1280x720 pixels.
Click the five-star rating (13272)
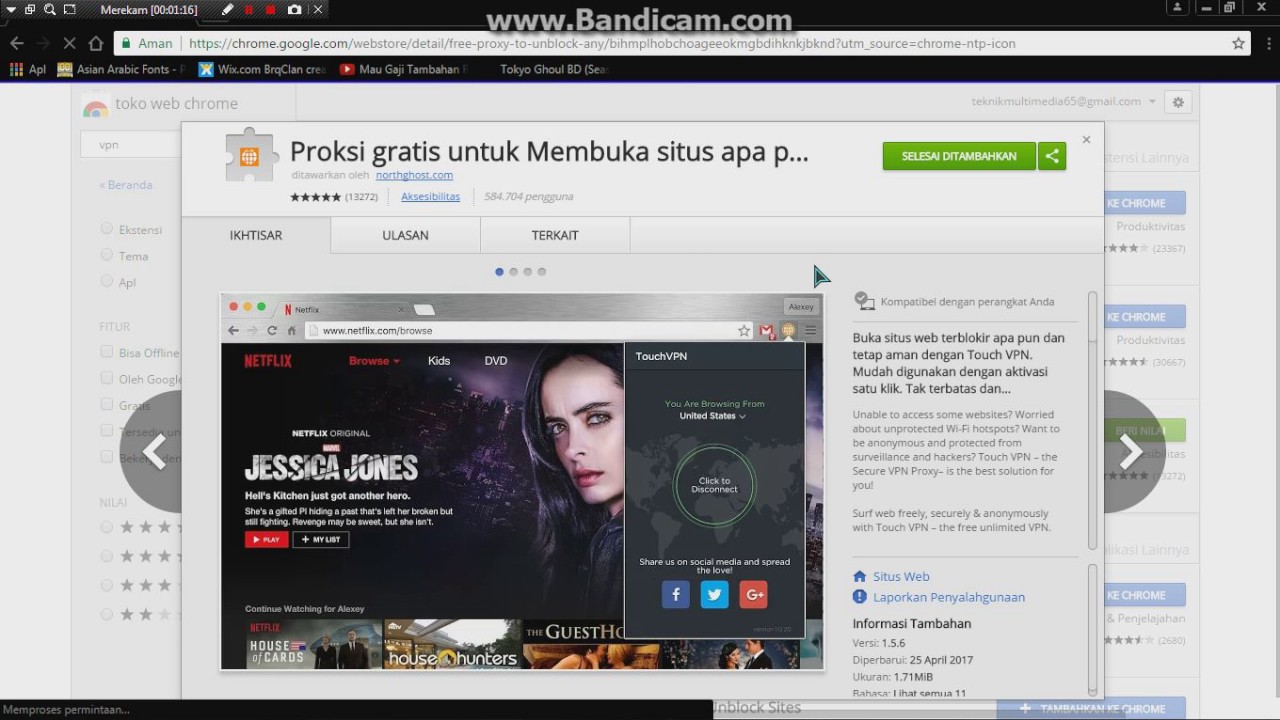coord(334,197)
